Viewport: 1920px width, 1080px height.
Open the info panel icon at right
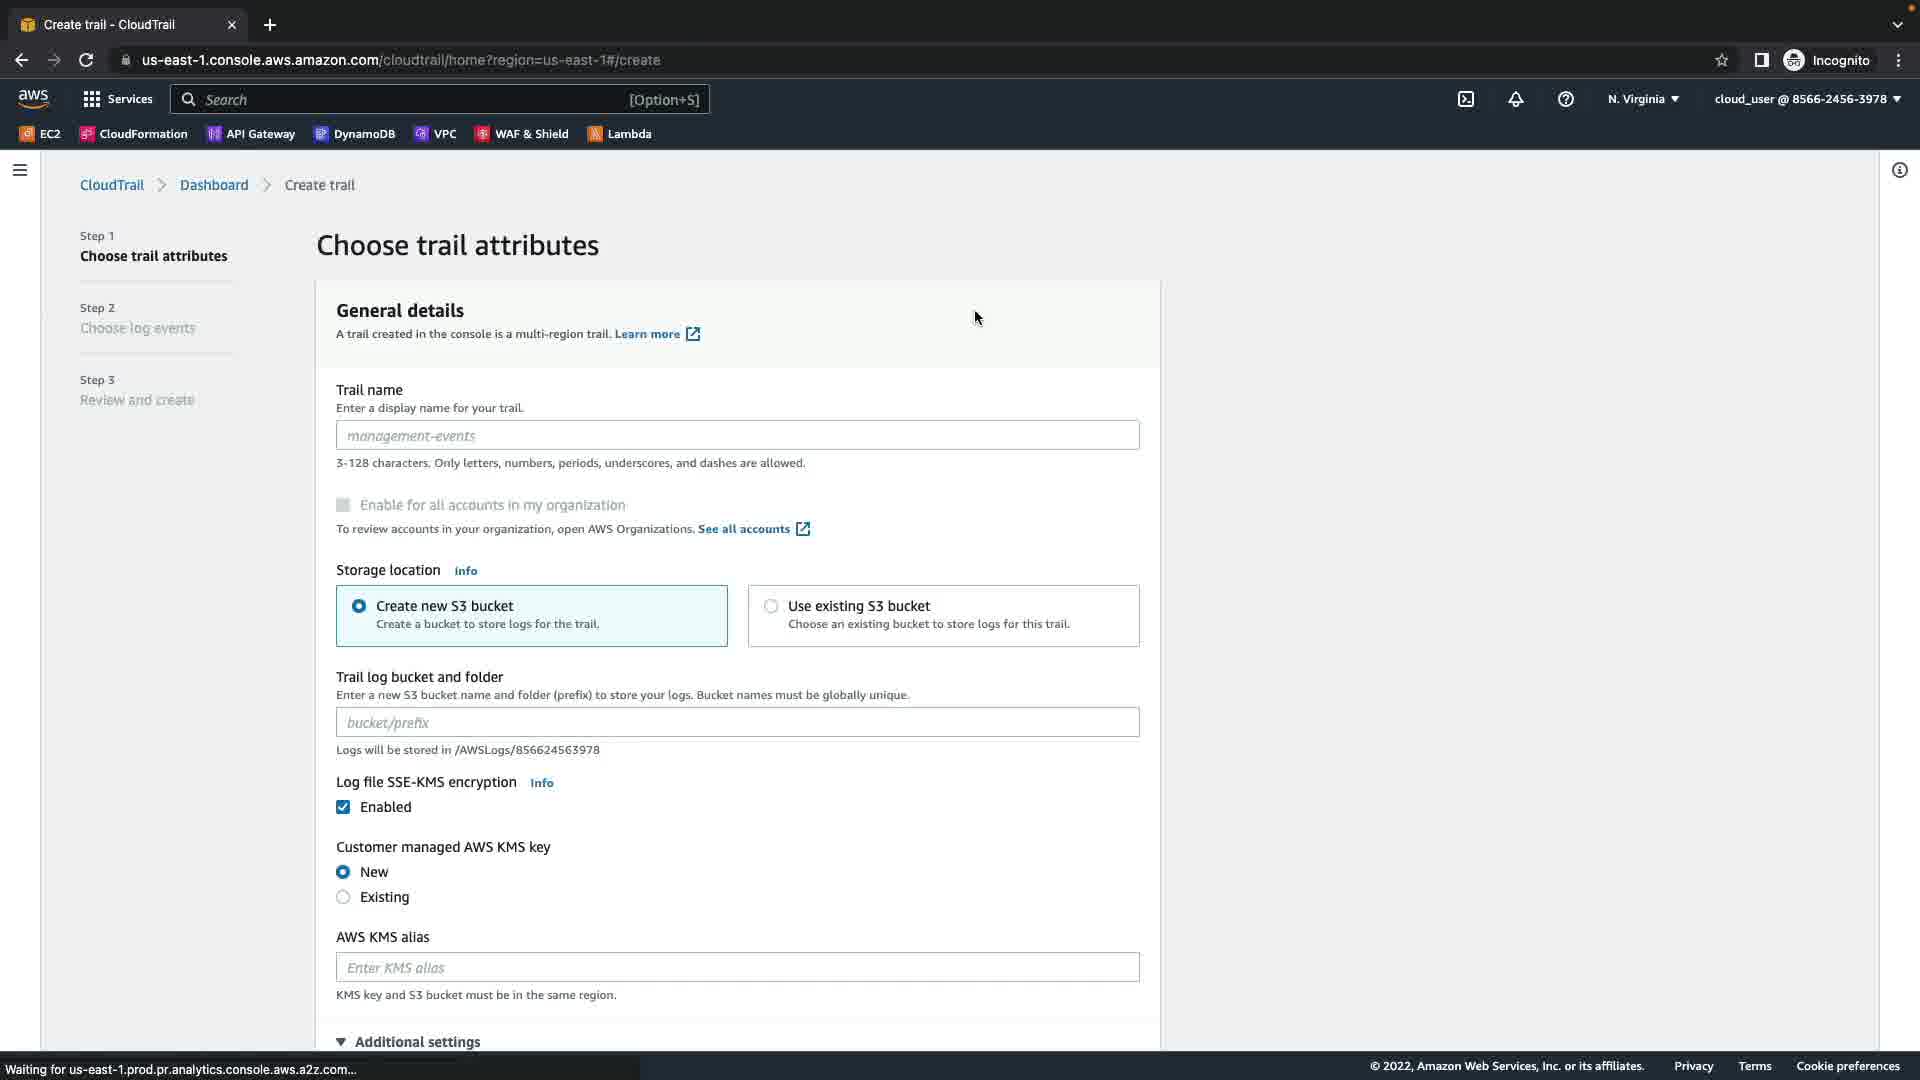click(x=1899, y=170)
